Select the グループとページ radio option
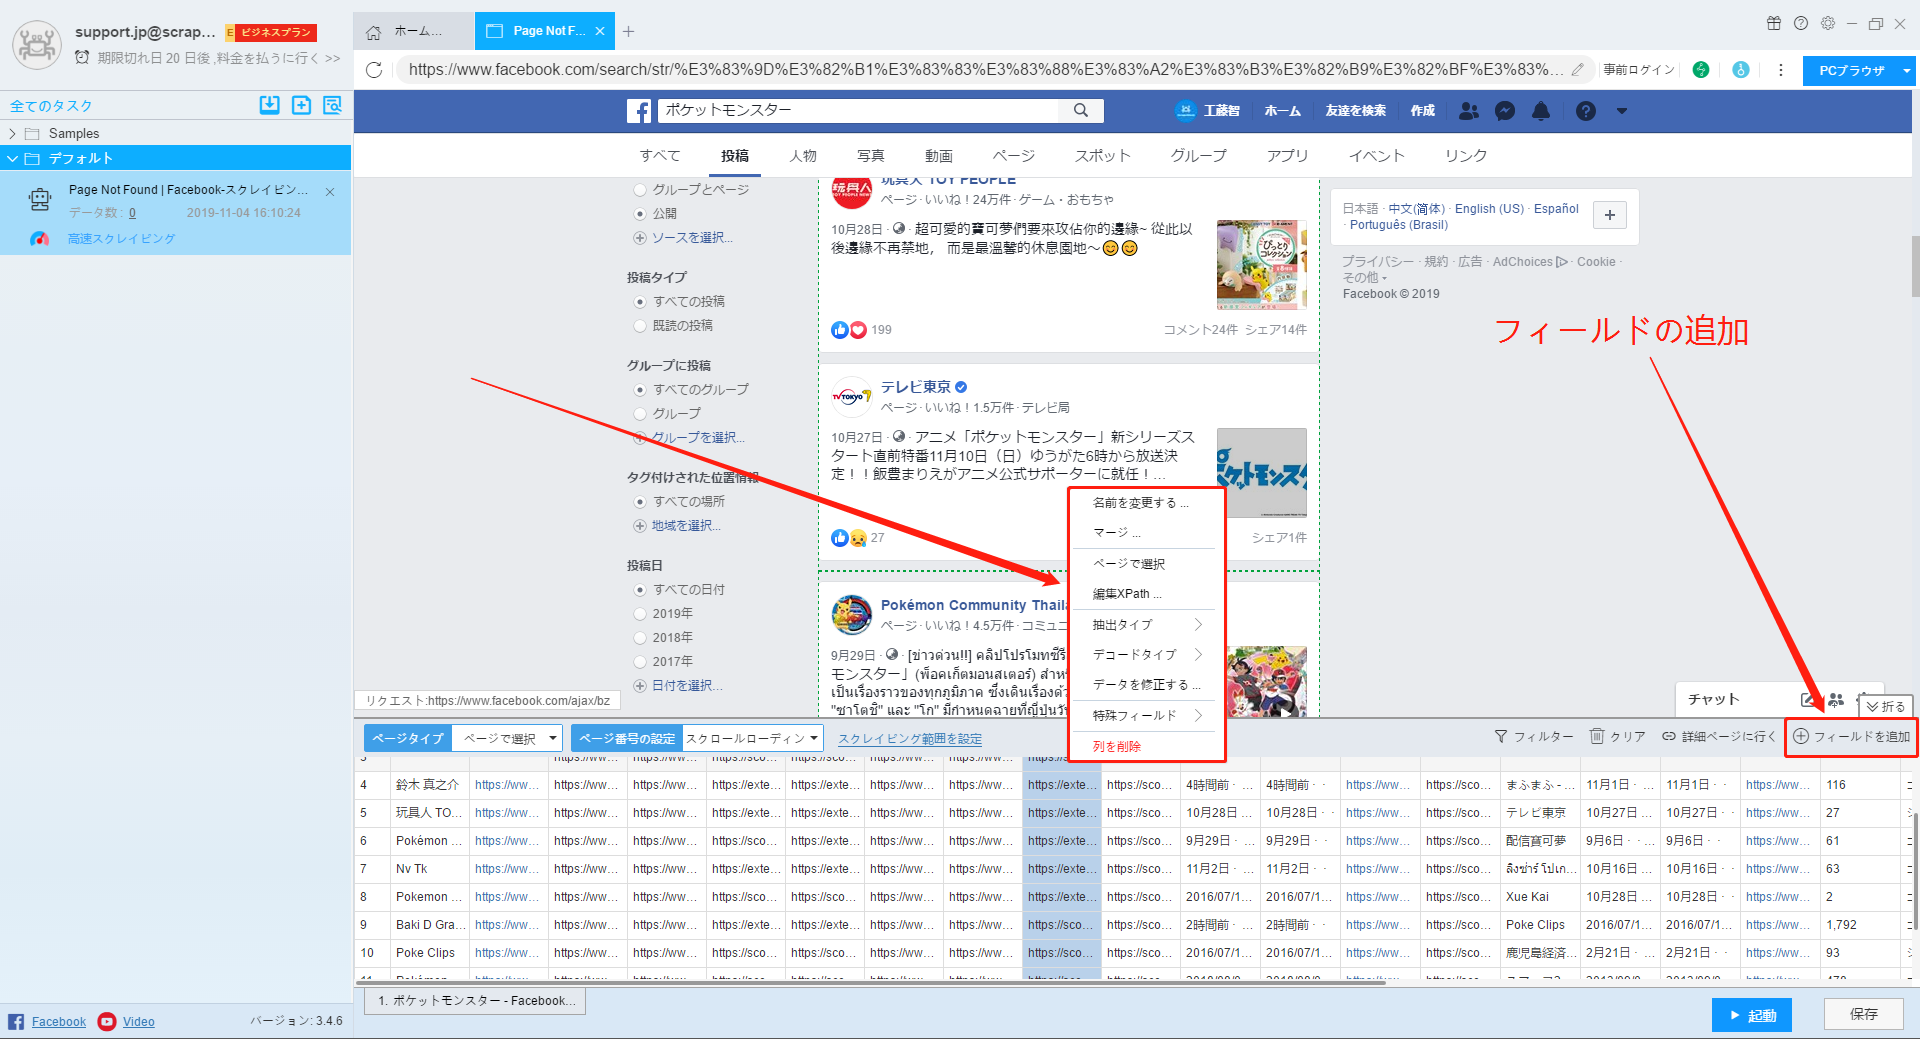The image size is (1920, 1039). (x=640, y=190)
